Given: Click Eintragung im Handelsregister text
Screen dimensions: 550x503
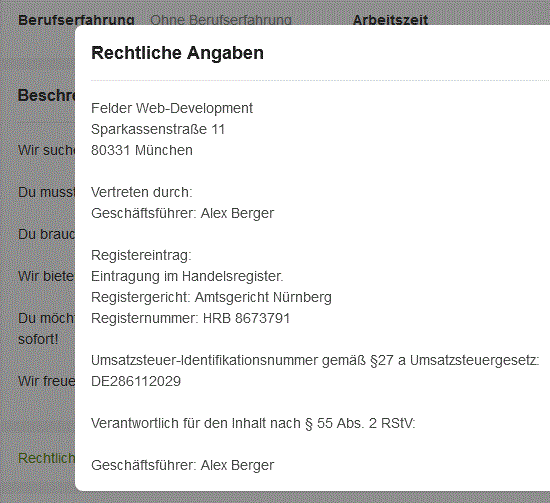Looking at the screenshot, I should 187,276.
